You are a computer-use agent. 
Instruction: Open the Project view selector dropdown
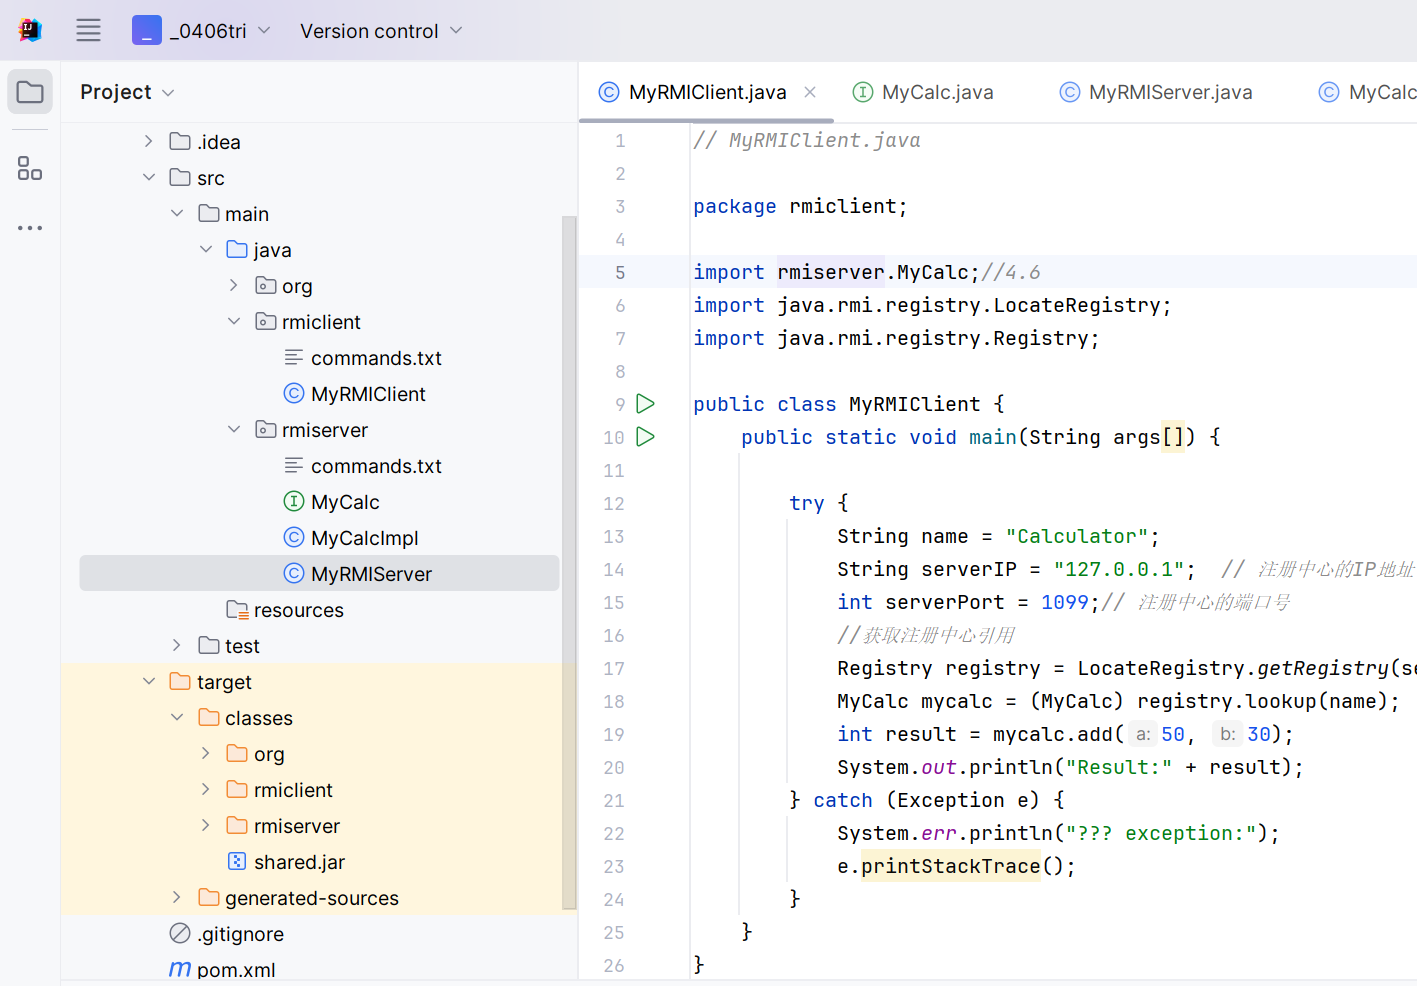pos(128,92)
